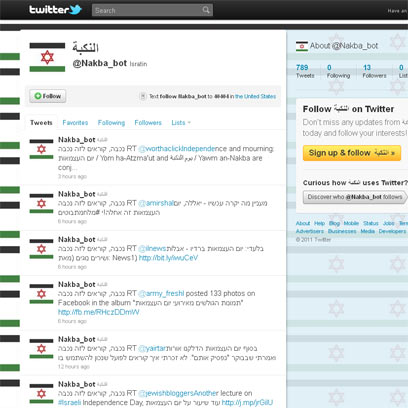Click Nakba_bot name on @yairtar retweet
The height and width of the screenshot is (408, 408).
77,339
